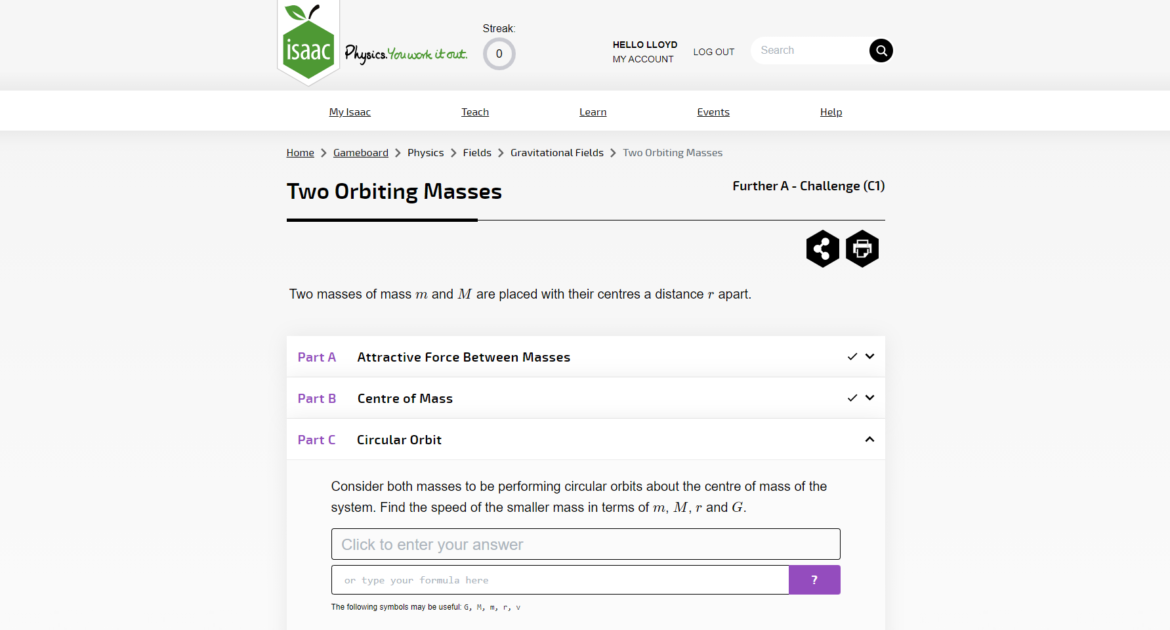This screenshot has width=1170, height=630.
Task: Open the My Isaac menu
Action: click(350, 112)
